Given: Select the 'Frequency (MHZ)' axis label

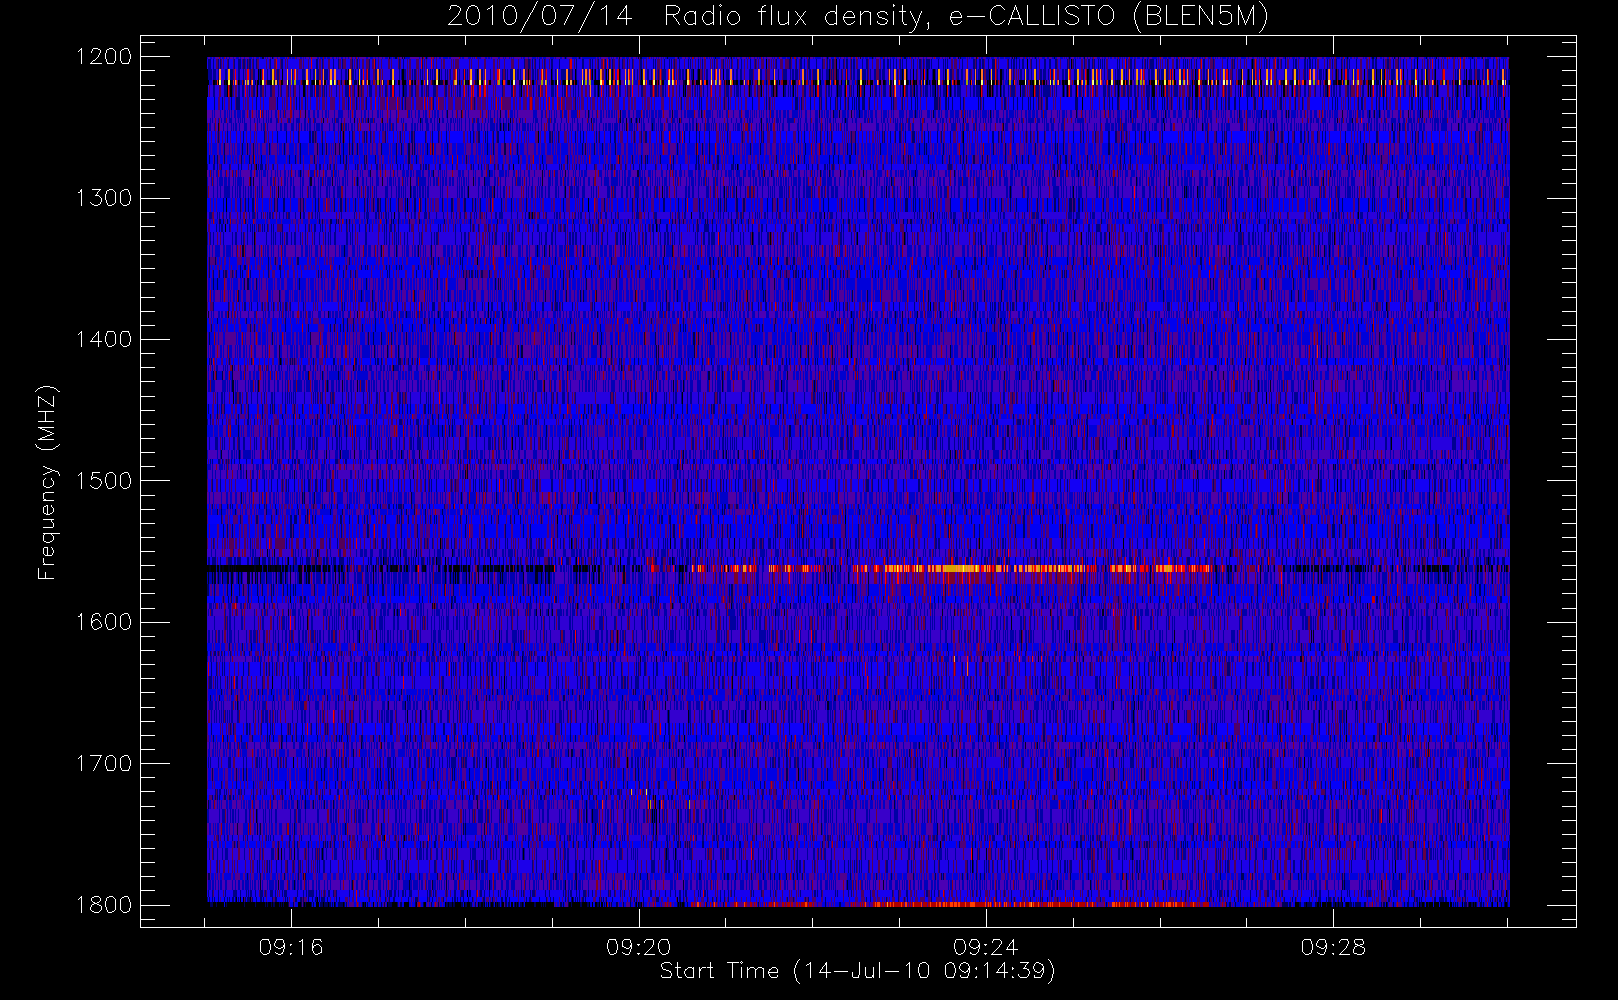Looking at the screenshot, I should coord(47,482).
